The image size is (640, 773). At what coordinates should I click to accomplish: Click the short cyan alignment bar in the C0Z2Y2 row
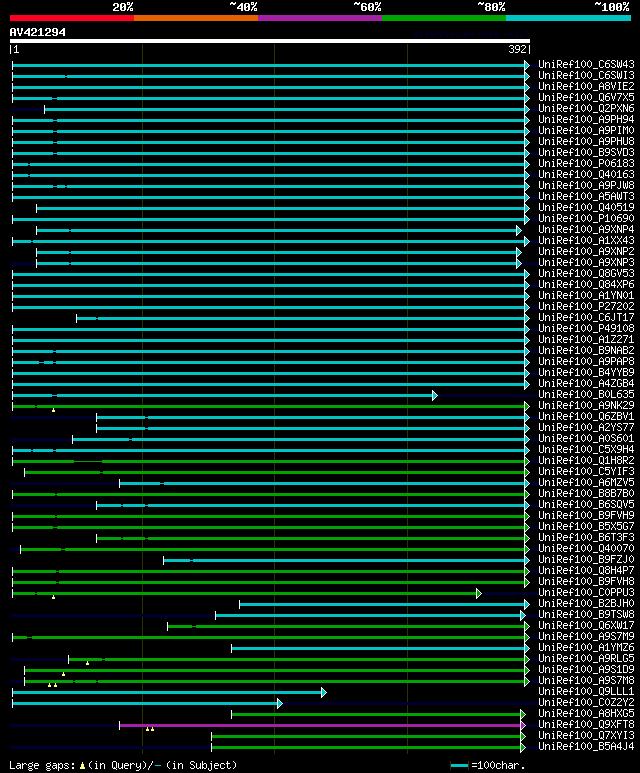pos(145,703)
